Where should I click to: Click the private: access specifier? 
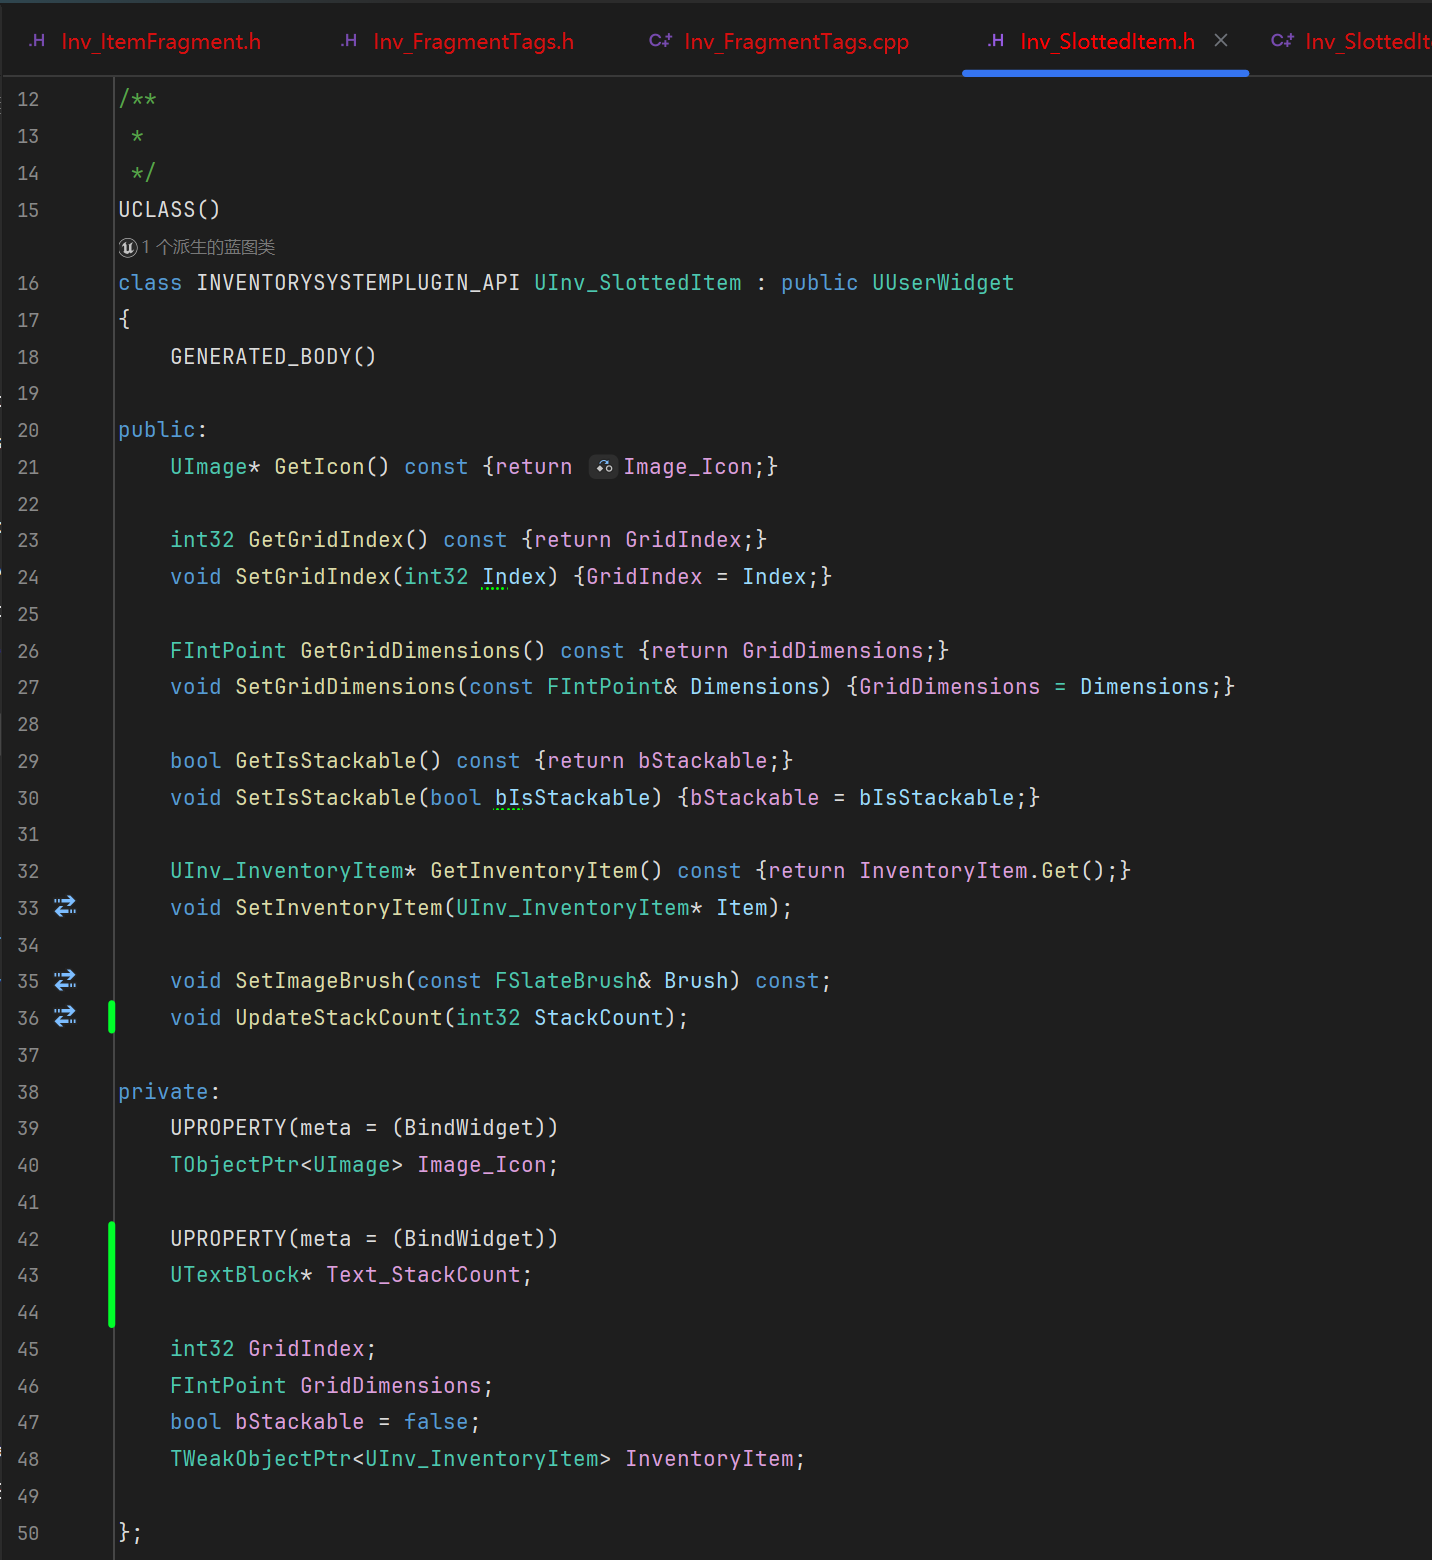pos(169,1092)
